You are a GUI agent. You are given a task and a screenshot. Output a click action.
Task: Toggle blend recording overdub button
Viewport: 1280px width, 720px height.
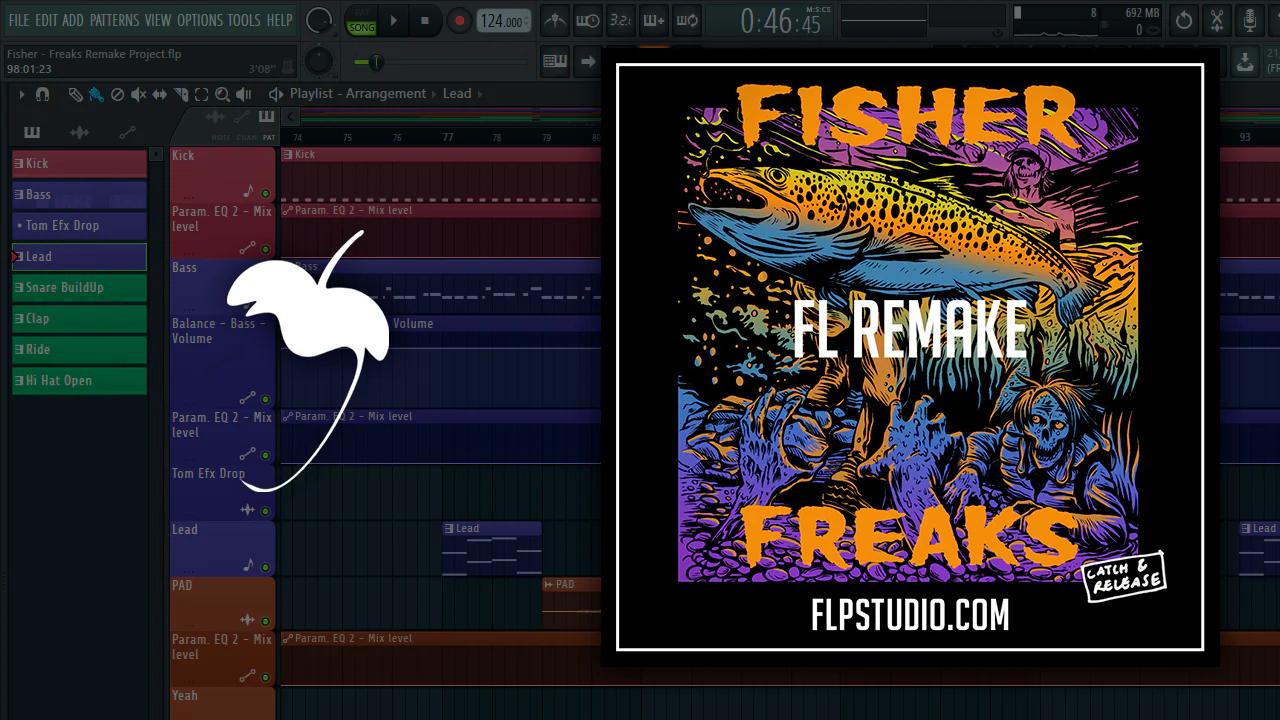click(x=653, y=20)
